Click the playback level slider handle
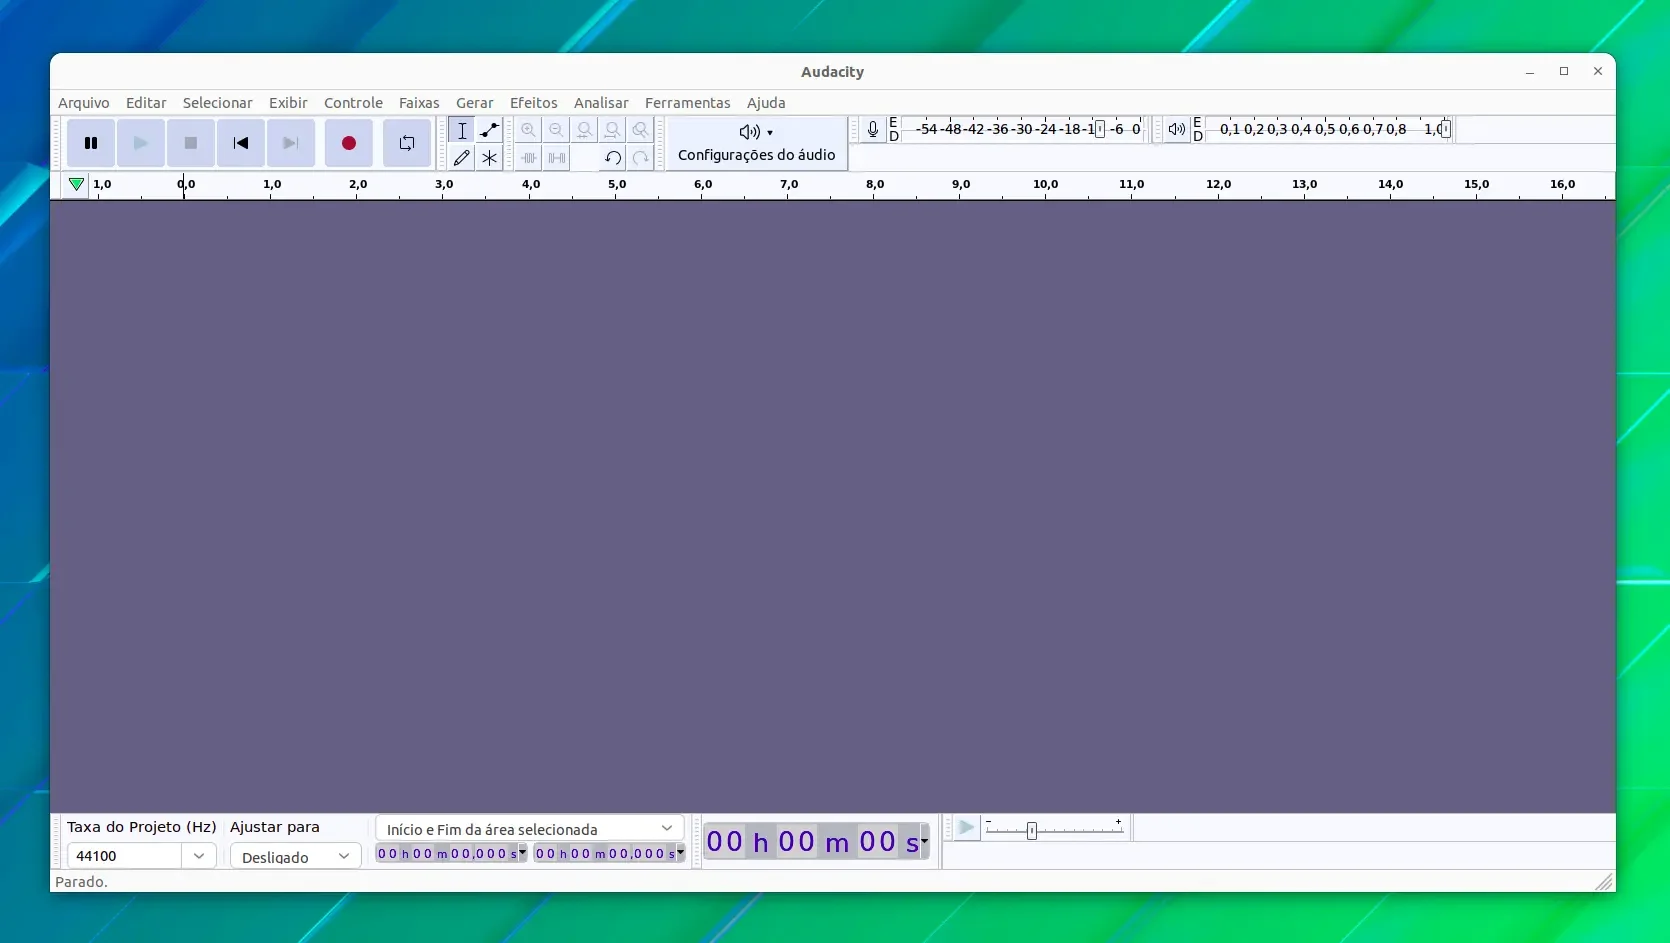 pyautogui.click(x=1445, y=129)
